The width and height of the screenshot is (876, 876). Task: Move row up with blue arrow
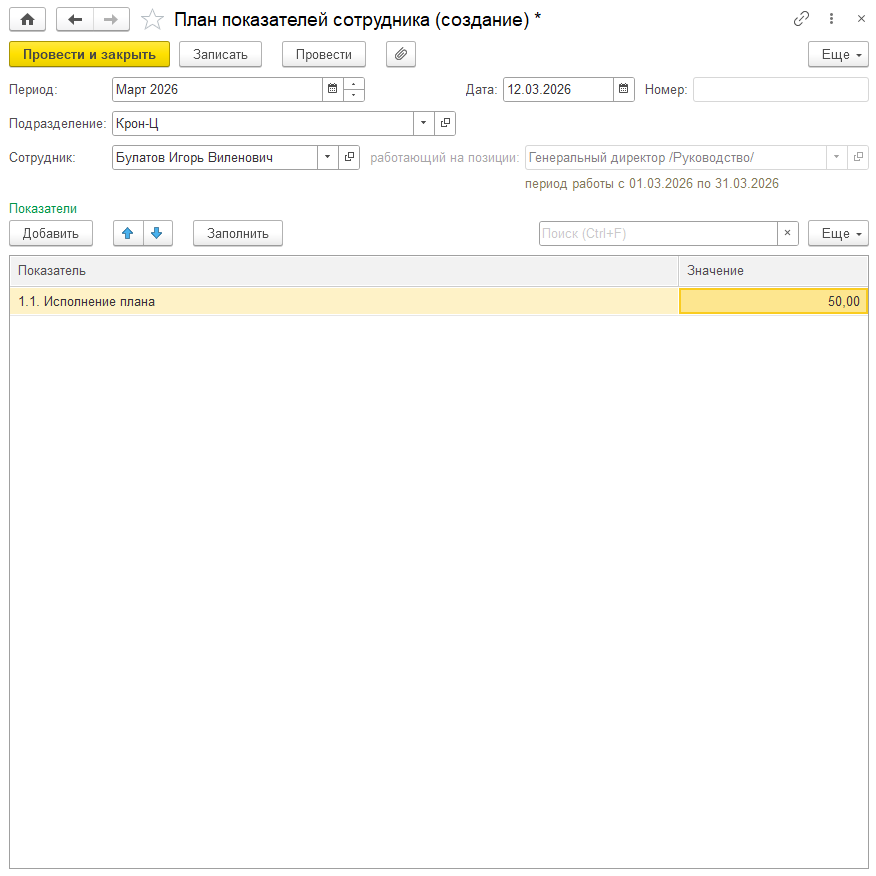pos(127,233)
